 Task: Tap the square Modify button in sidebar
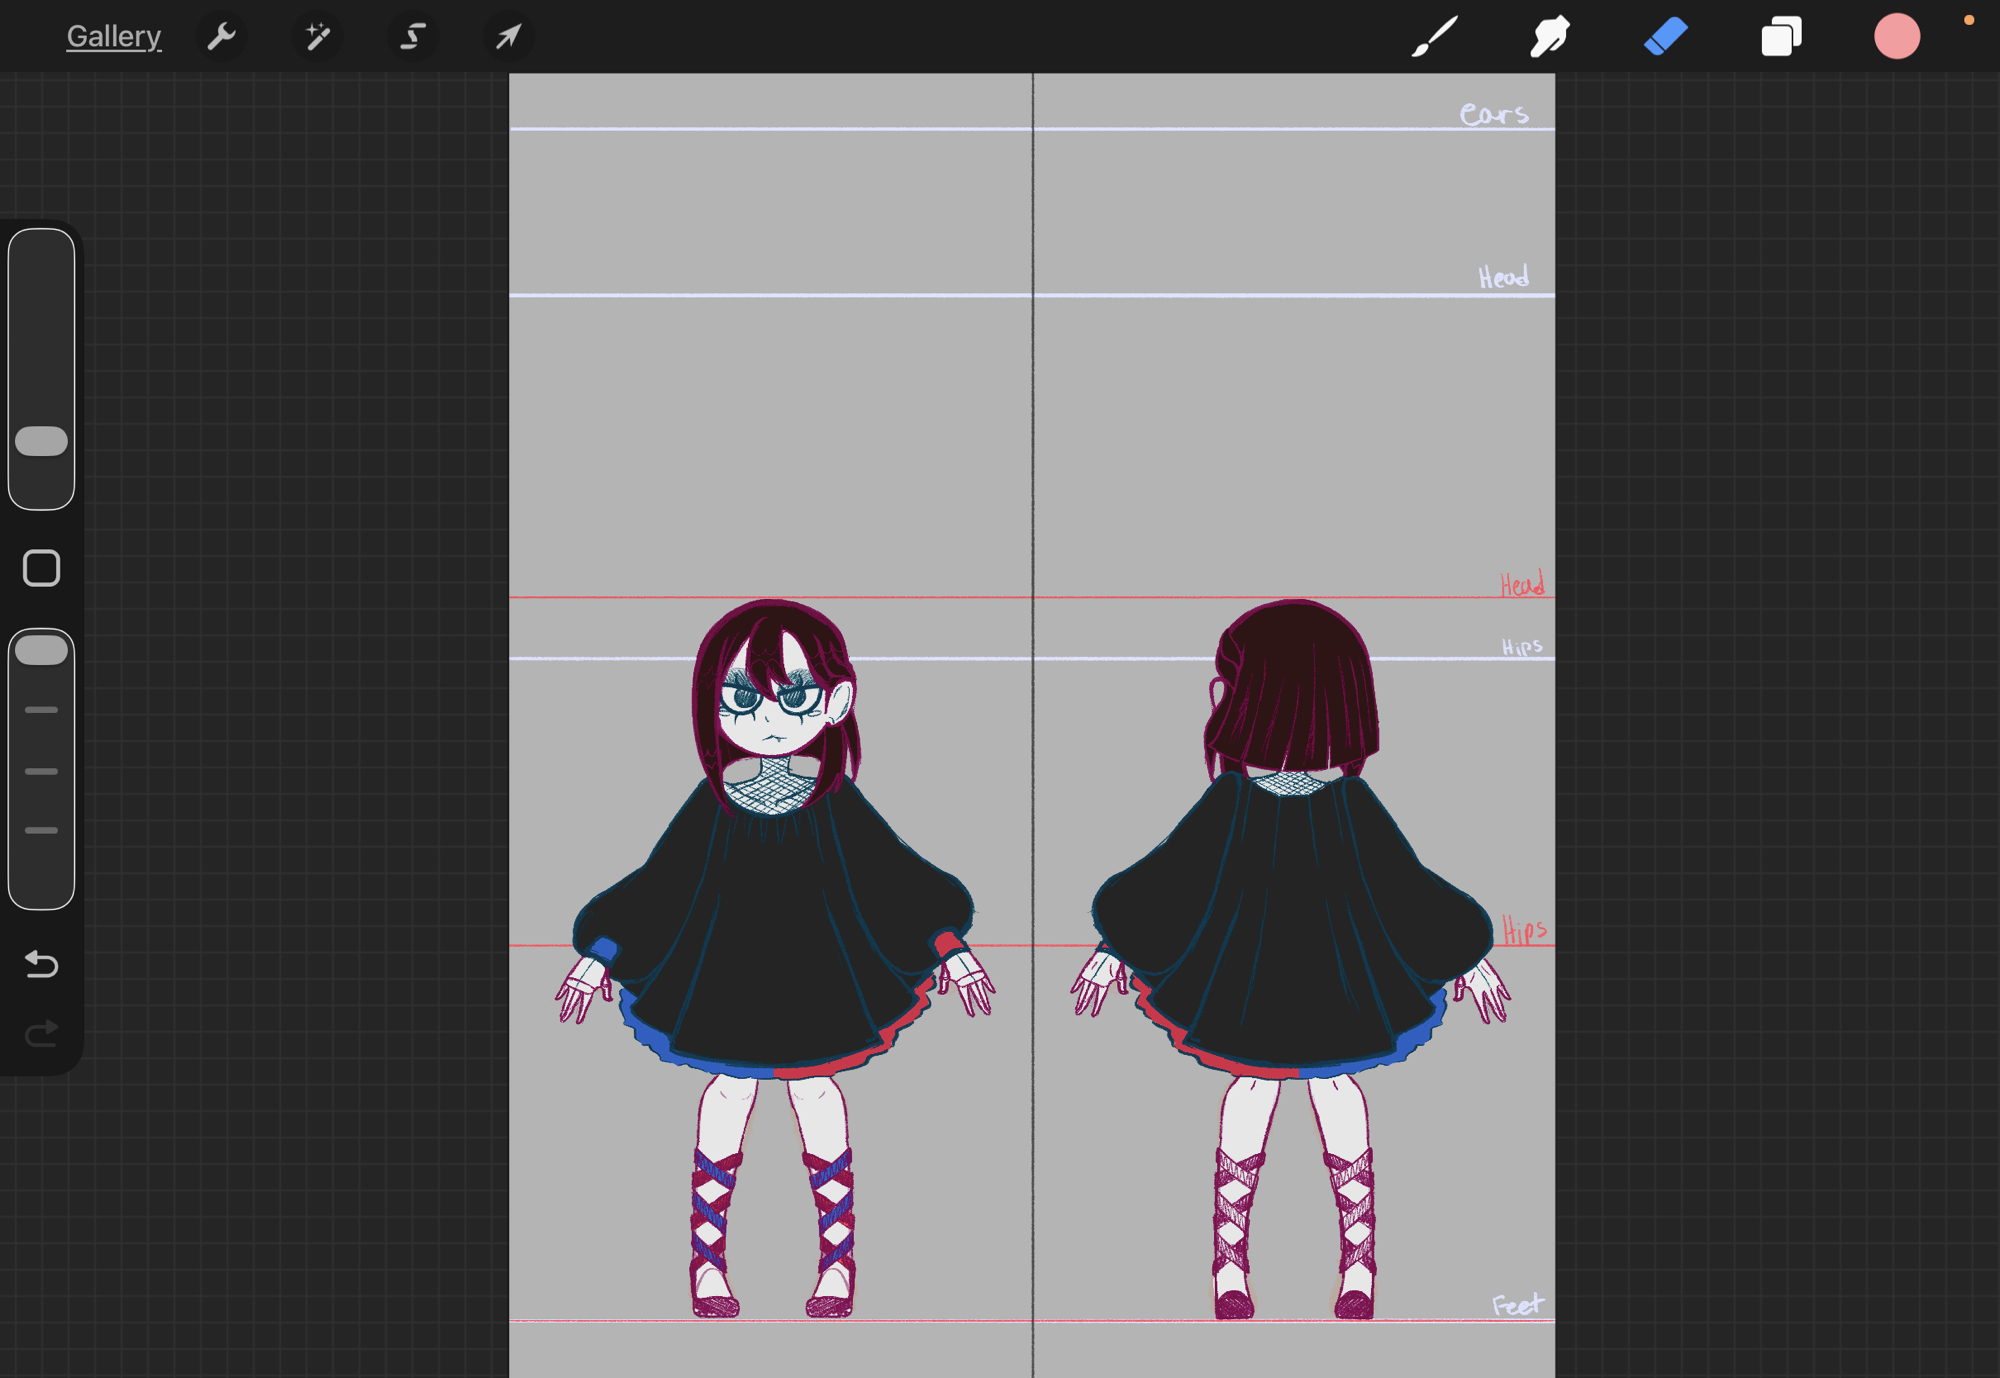click(x=41, y=568)
